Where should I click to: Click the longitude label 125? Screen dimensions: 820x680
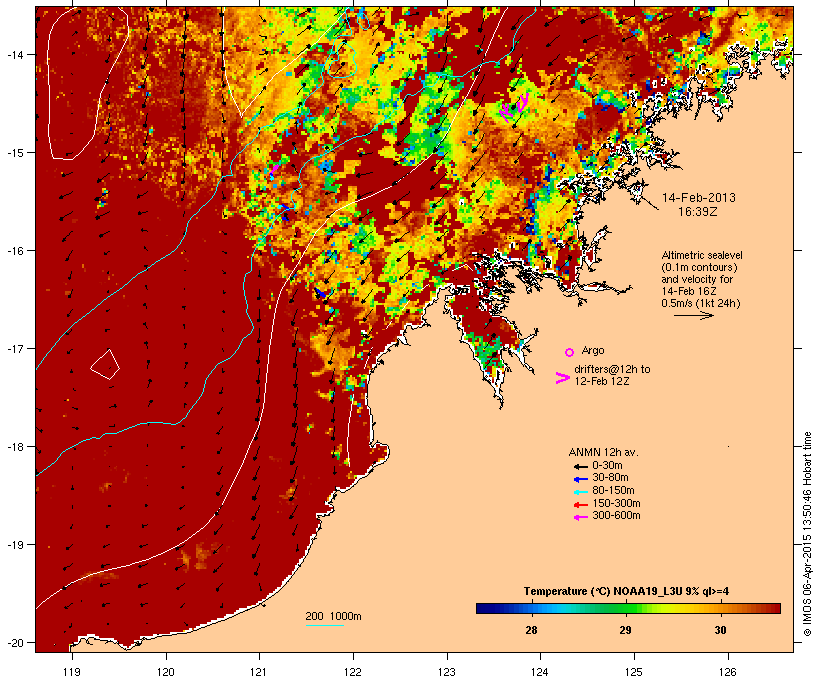point(634,672)
